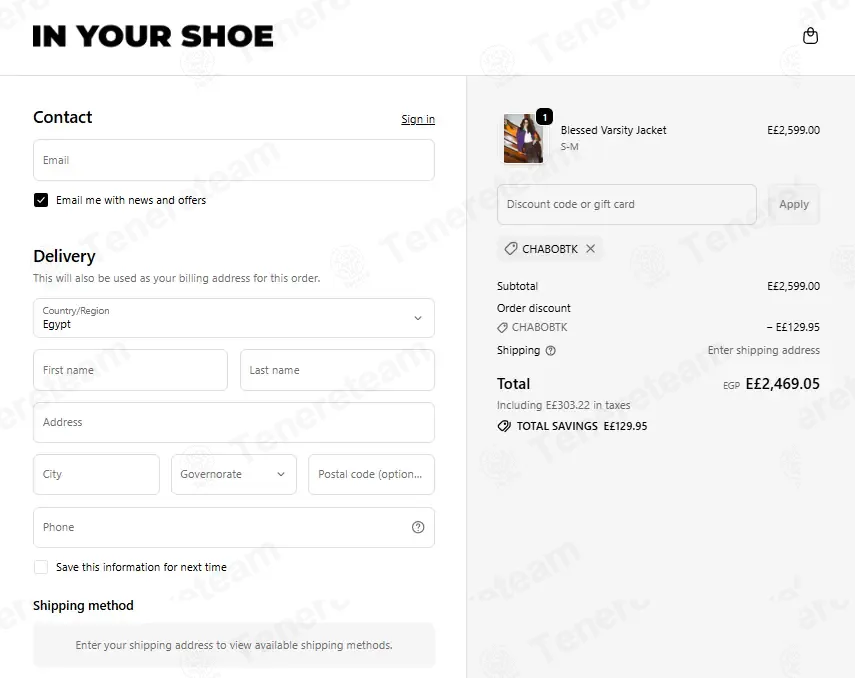Click the Blessed Varsity Jacket thumbnail
The width and height of the screenshot is (855, 678).
coord(523,139)
